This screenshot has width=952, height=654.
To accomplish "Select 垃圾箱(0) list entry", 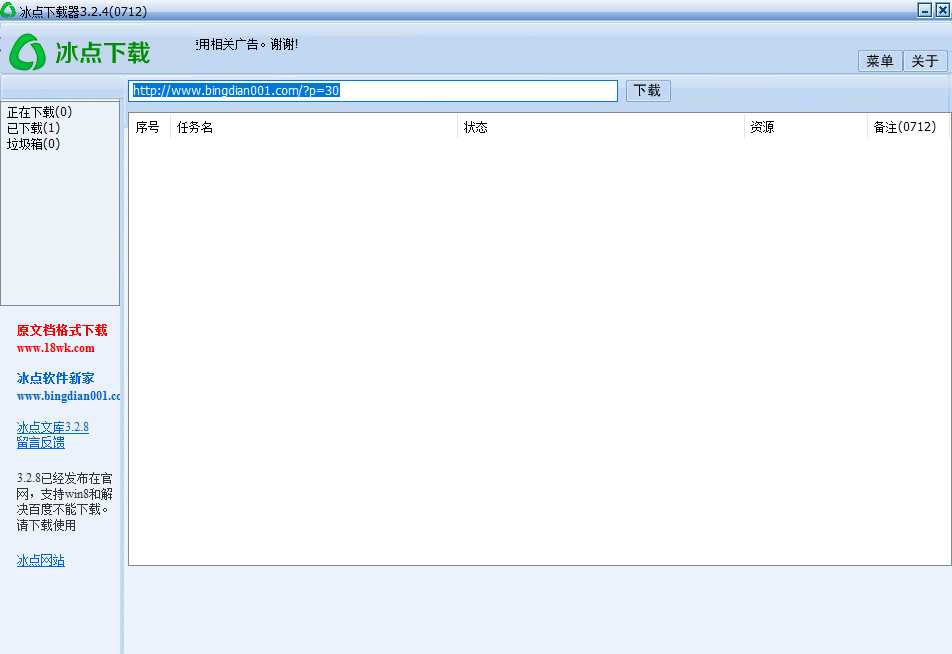I will [x=33, y=143].
